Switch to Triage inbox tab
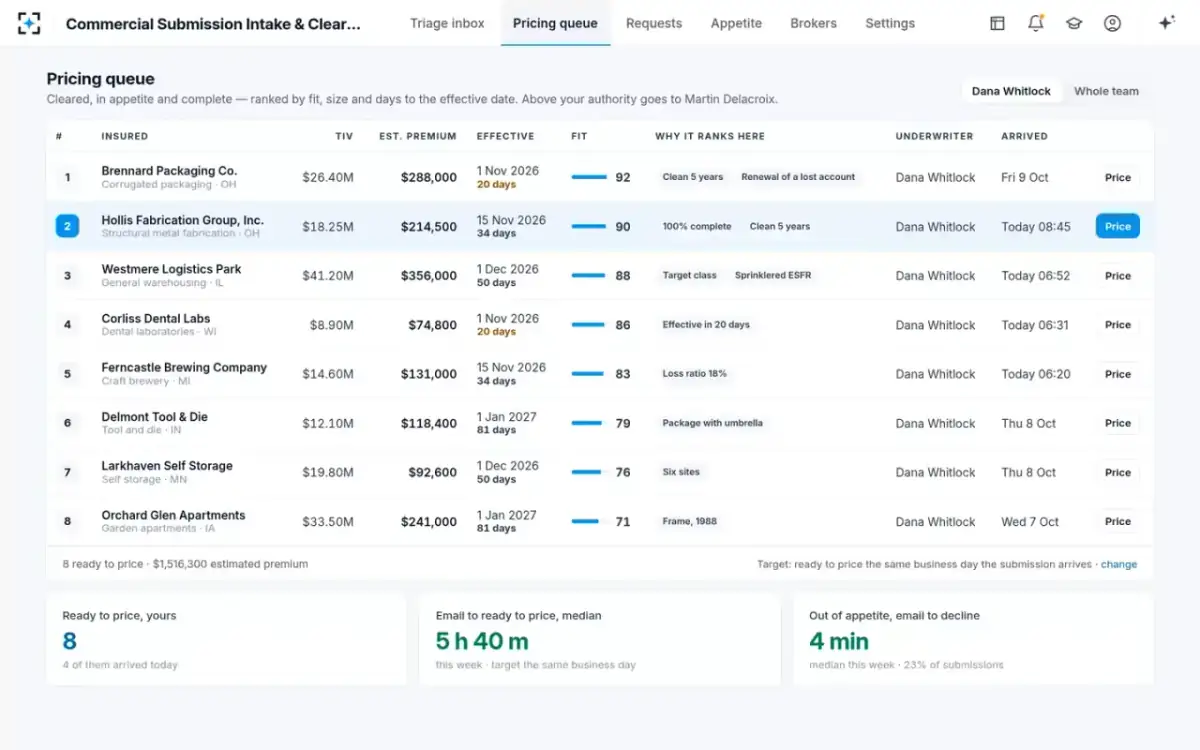1200x750 pixels. 447,23
